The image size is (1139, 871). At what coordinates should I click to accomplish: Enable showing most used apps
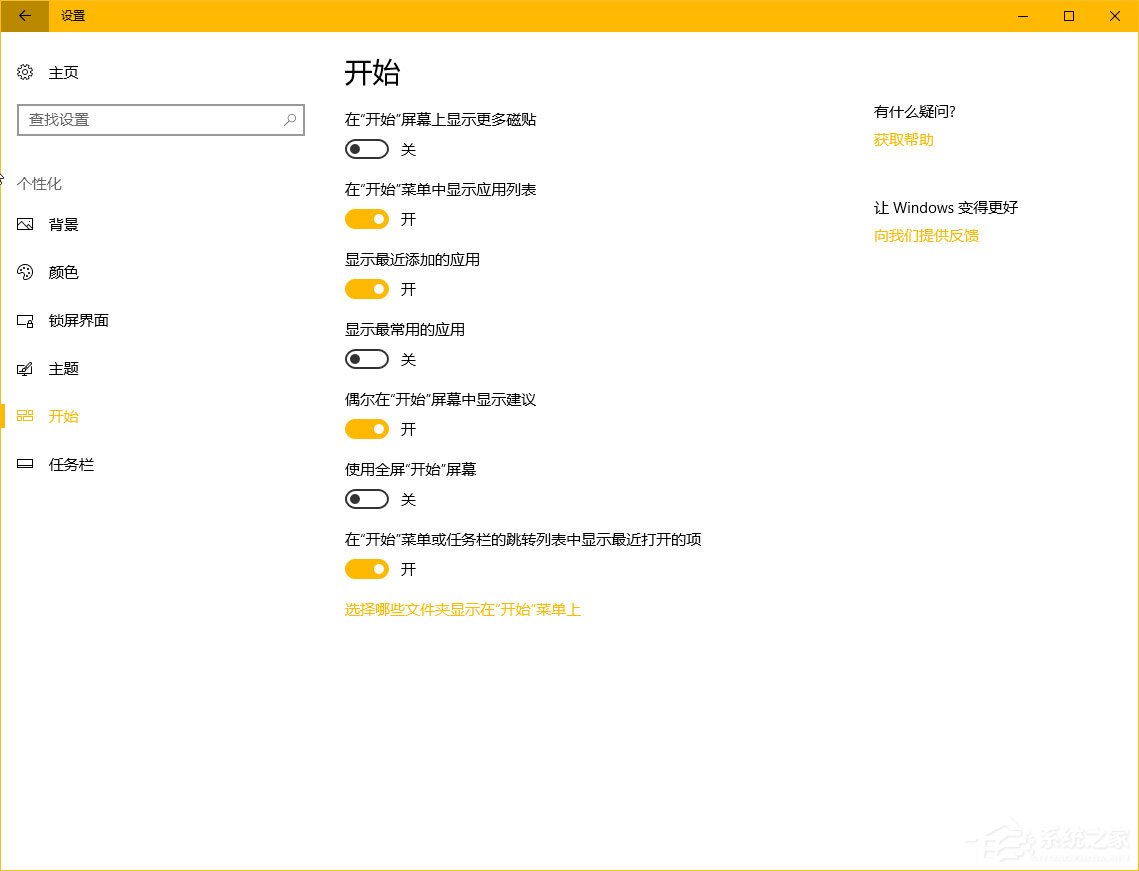[366, 359]
